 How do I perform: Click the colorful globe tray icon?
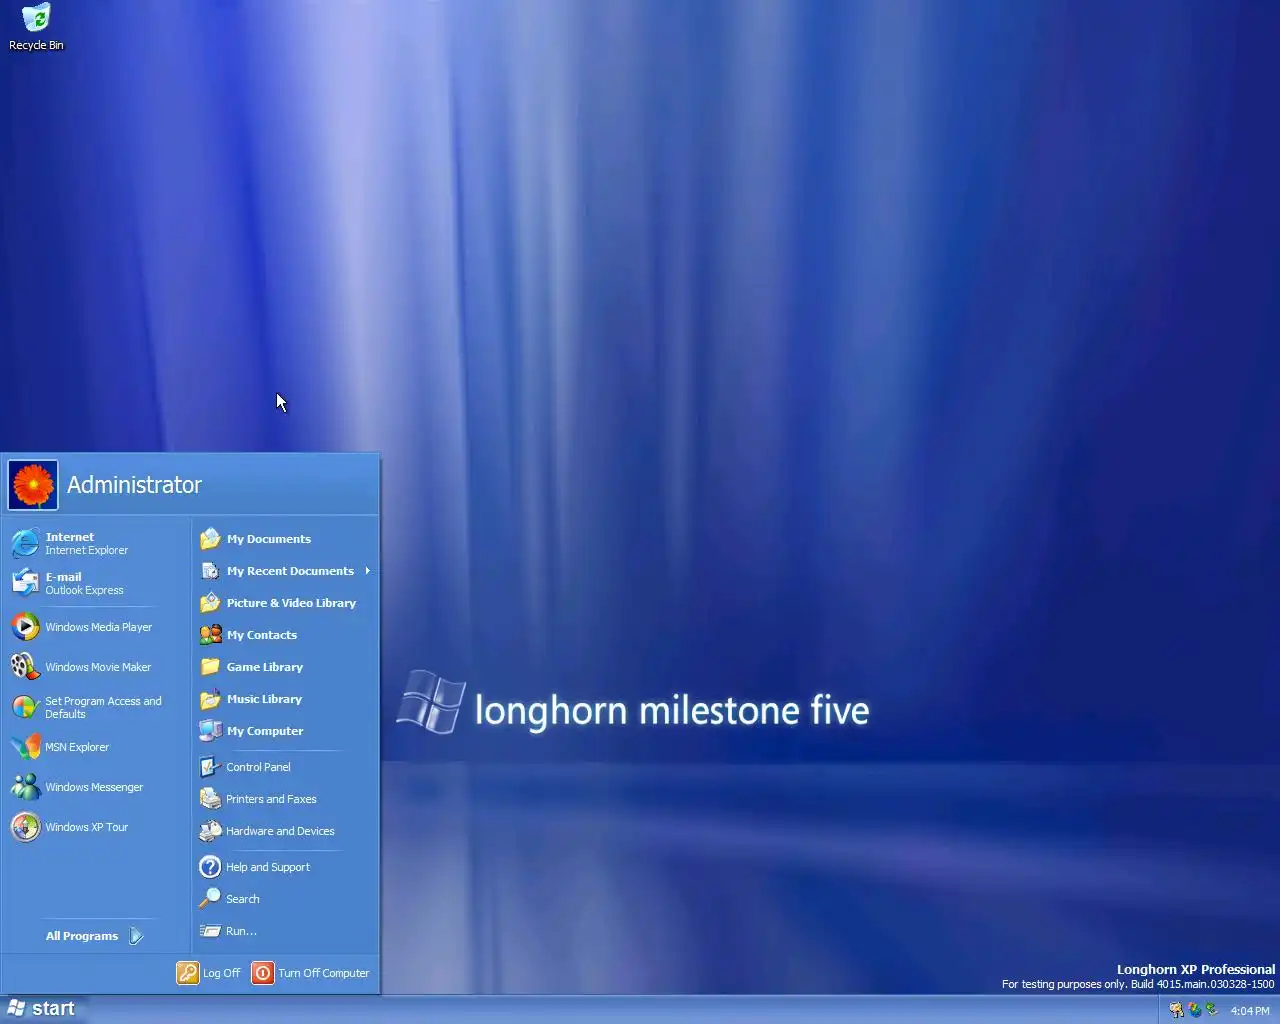1195,1010
